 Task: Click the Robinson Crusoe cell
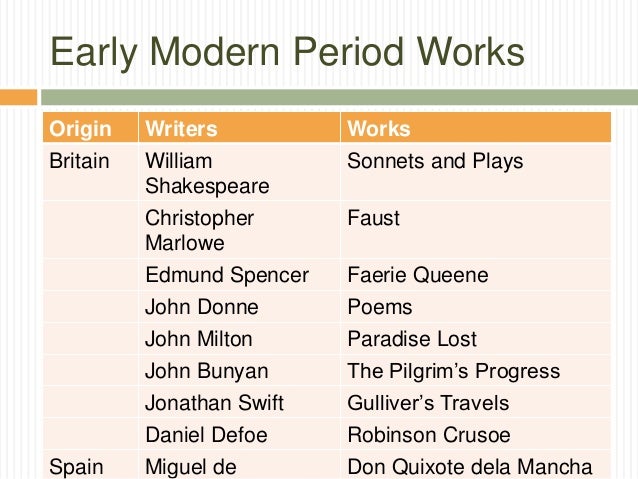point(476,435)
